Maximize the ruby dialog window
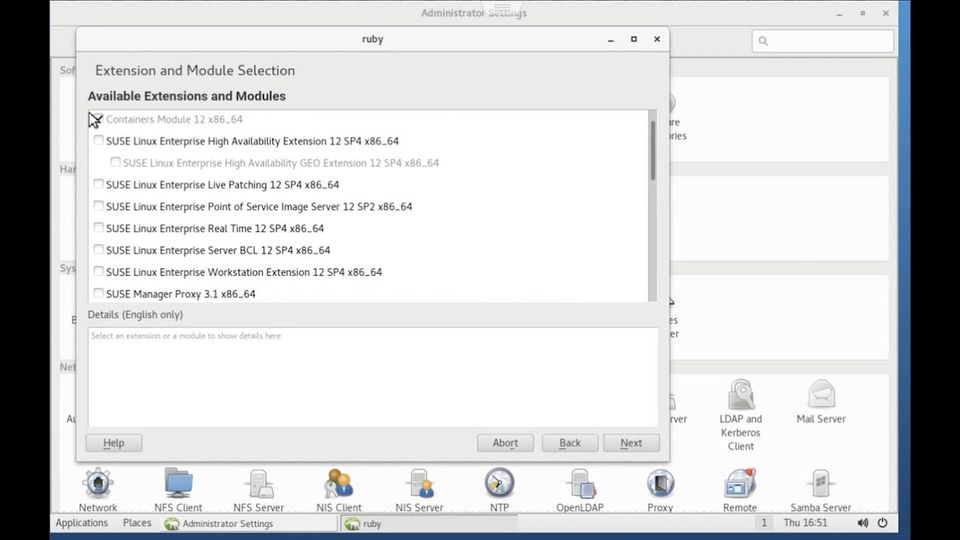The height and width of the screenshot is (540, 960). tap(634, 39)
